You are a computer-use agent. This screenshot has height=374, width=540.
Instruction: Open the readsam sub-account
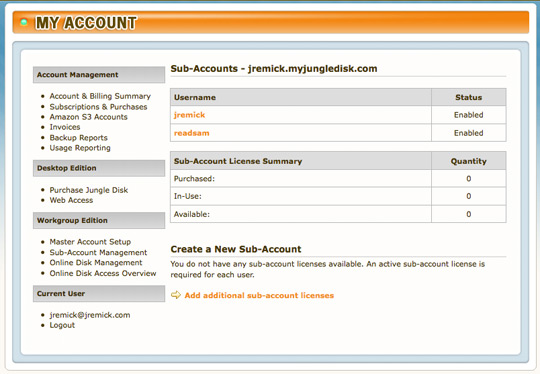191,133
